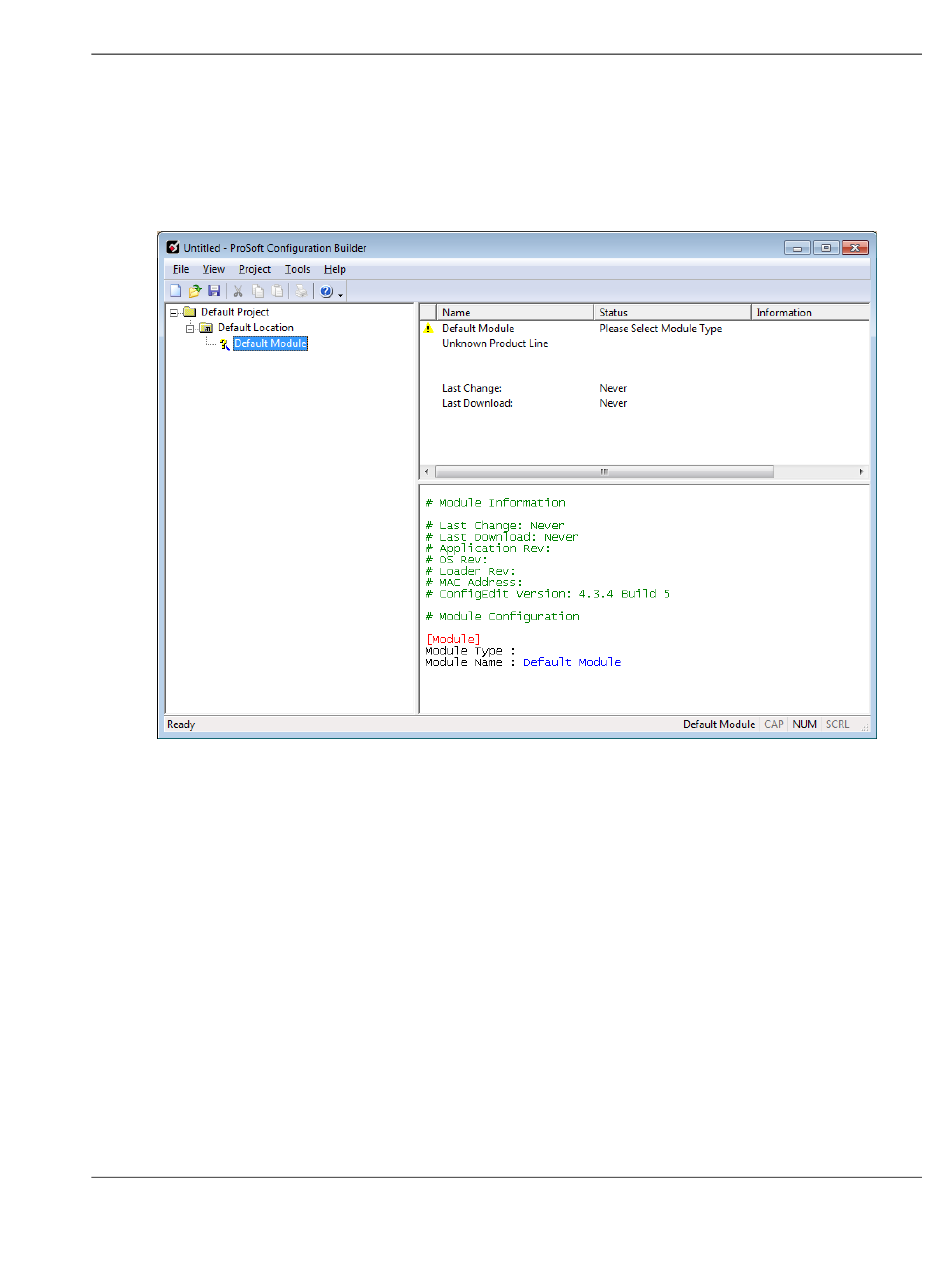950x1267 pixels.
Task: Open a project with the Open folder icon
Action: 195,291
